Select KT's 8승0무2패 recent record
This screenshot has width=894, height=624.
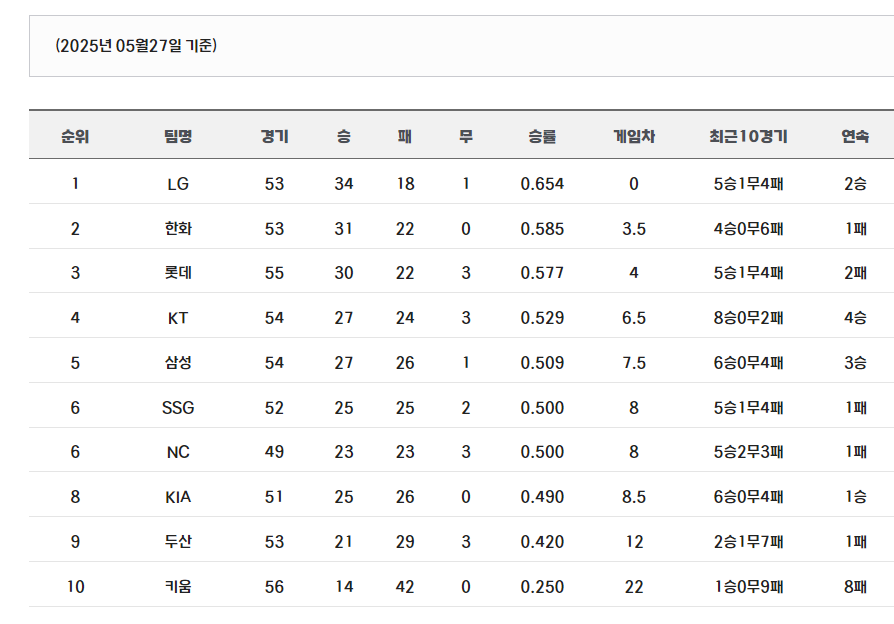(748, 318)
